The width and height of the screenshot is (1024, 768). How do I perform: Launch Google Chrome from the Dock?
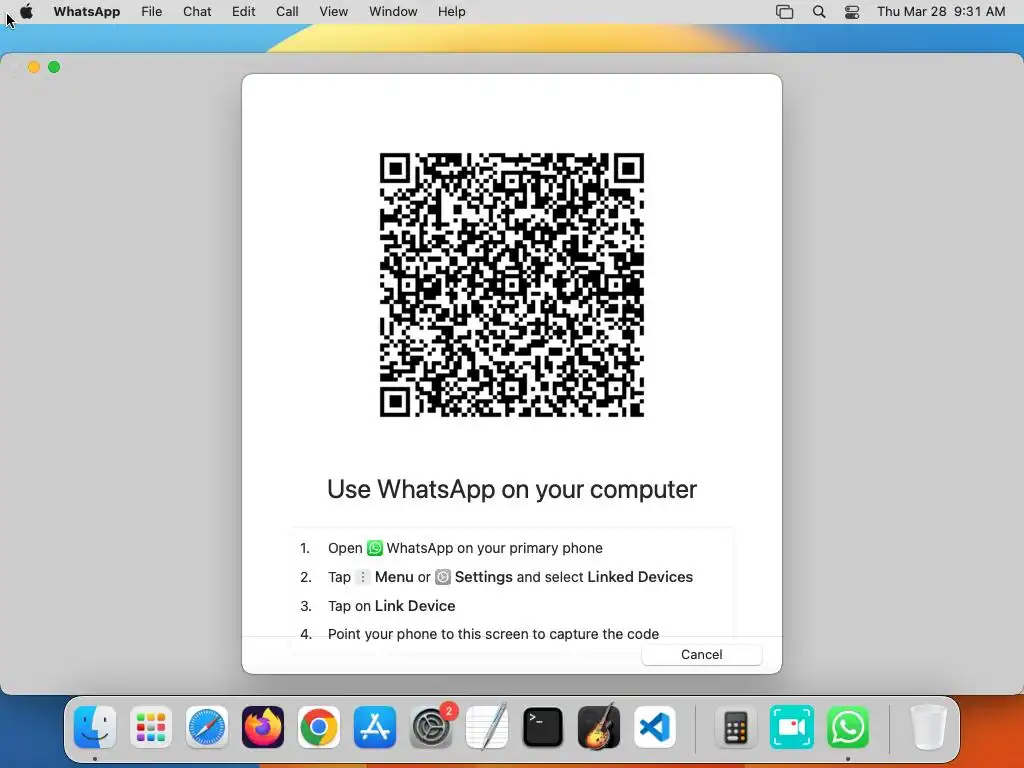pyautogui.click(x=319, y=727)
